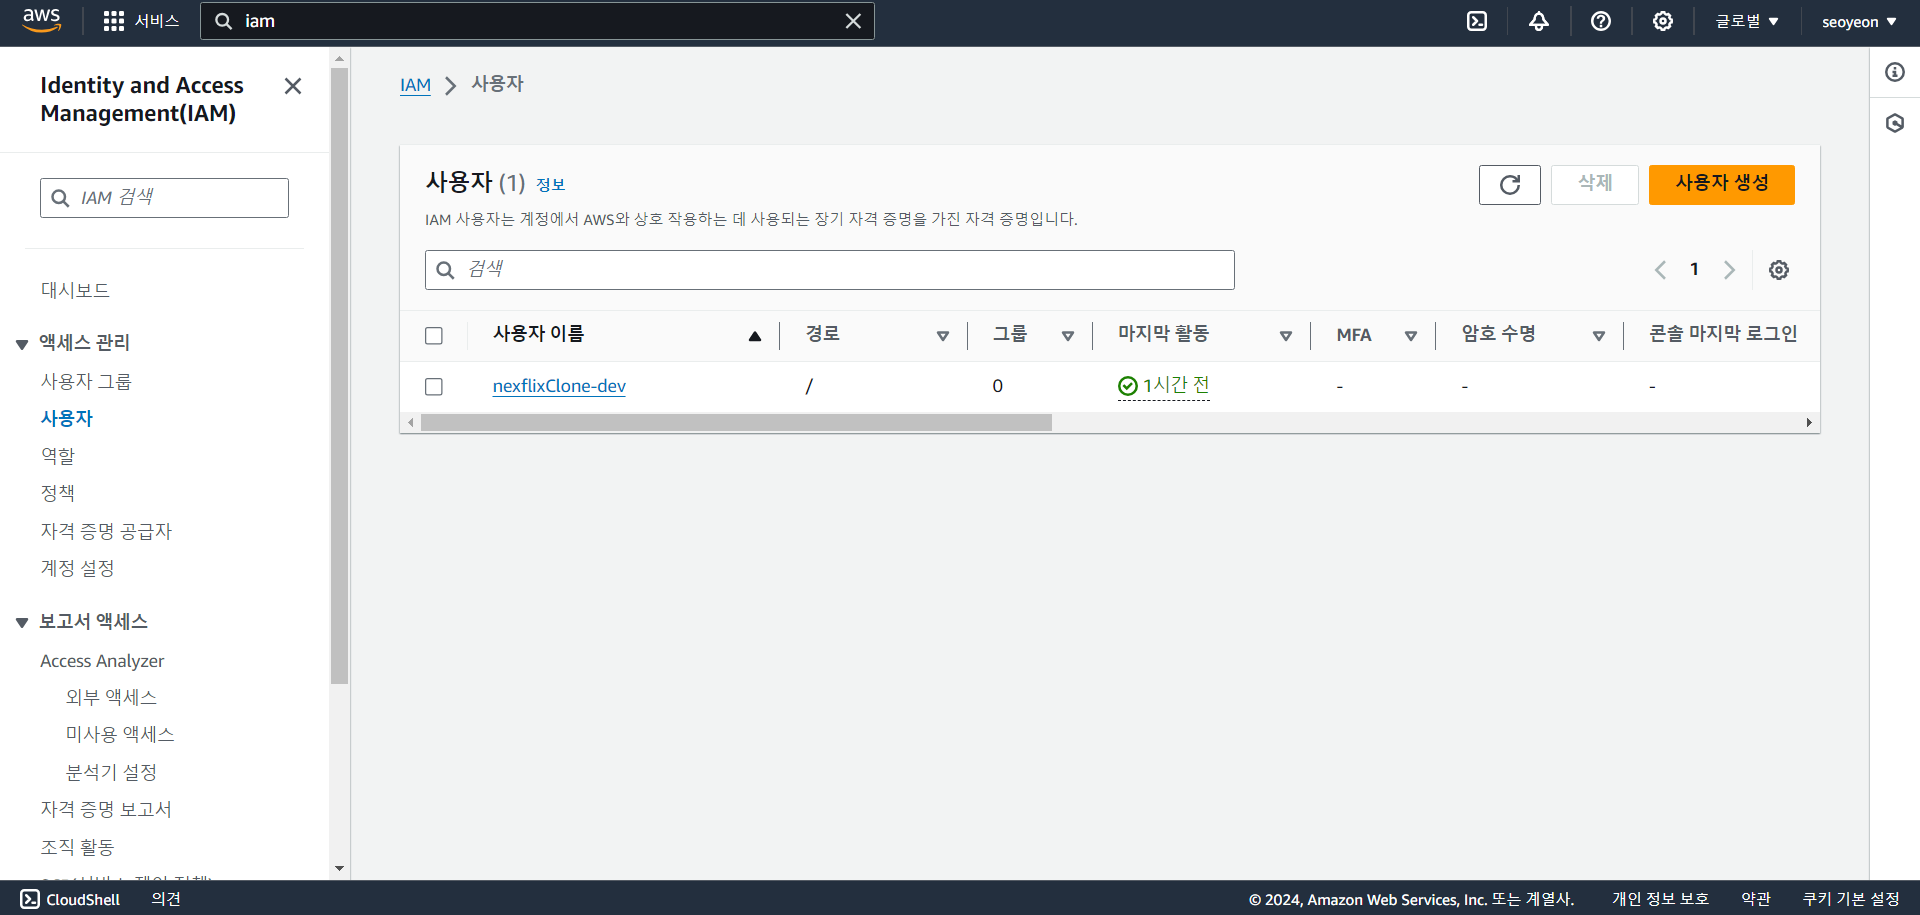
Task: Check the nexflixClone-dev row checkbox
Action: pos(434,387)
